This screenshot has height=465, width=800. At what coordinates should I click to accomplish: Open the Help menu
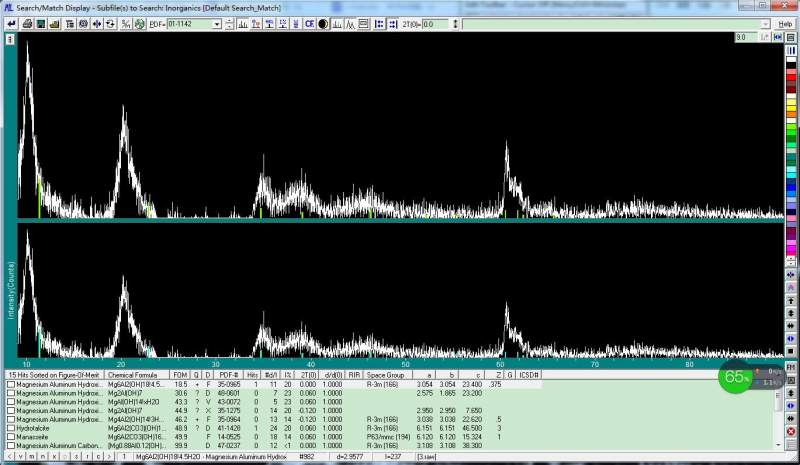pos(785,23)
